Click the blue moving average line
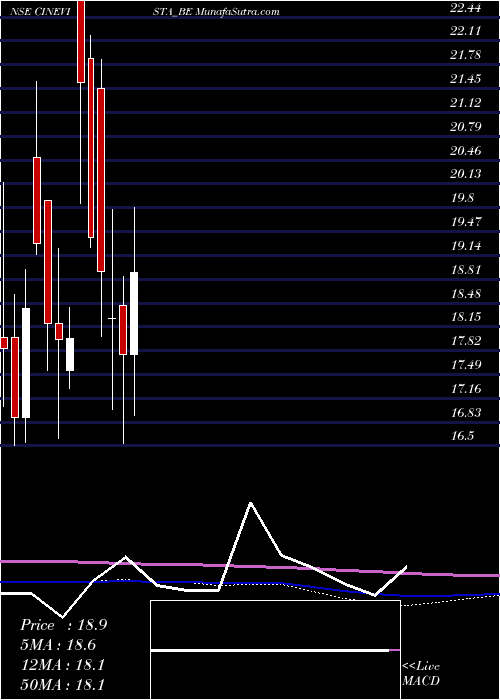The image size is (500, 700). click(250, 588)
